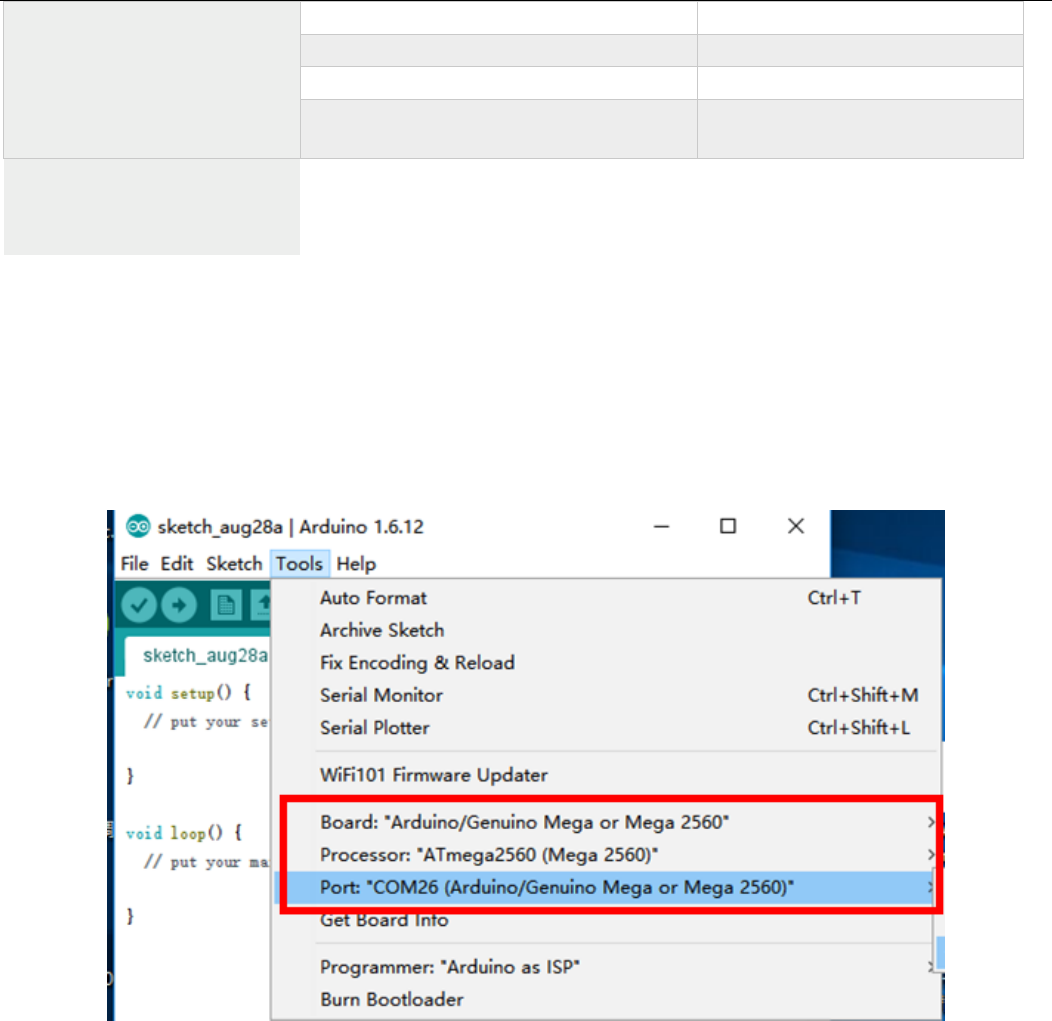Open the Sketch menu
This screenshot has width=1052, height=1021.
point(234,563)
